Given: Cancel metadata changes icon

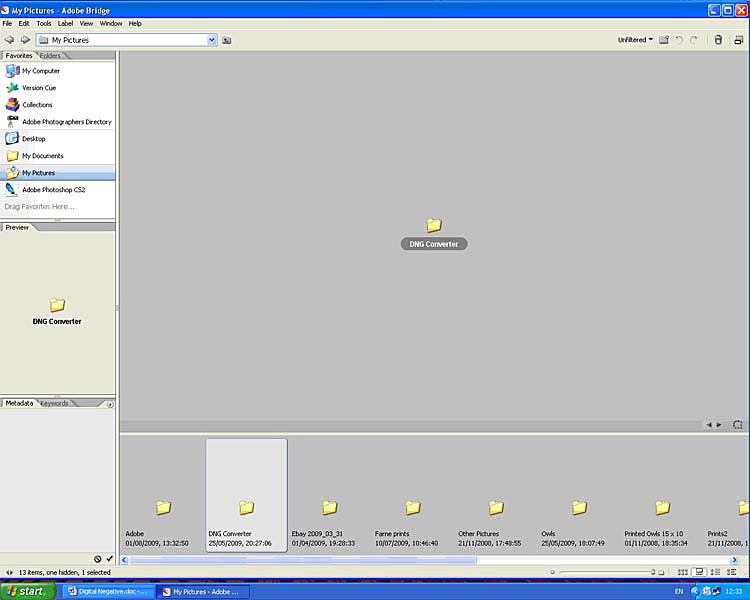Looking at the screenshot, I should point(98,559).
